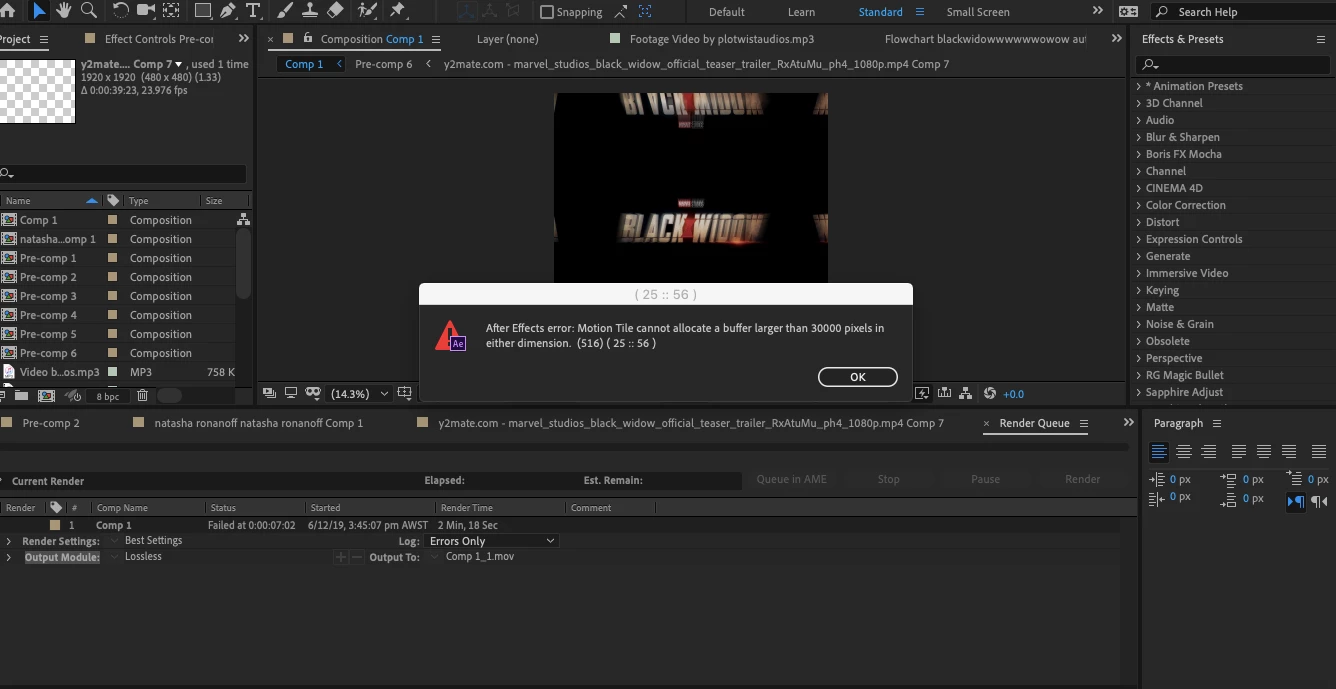The height and width of the screenshot is (689, 1336).
Task: Open the magnification 14.3% dropdown
Action: tap(359, 394)
